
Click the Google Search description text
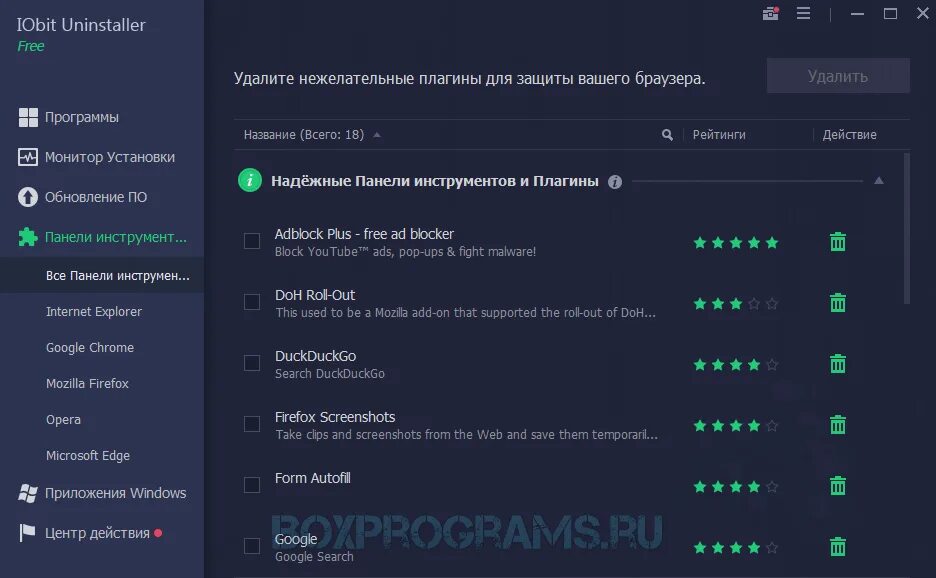(314, 557)
